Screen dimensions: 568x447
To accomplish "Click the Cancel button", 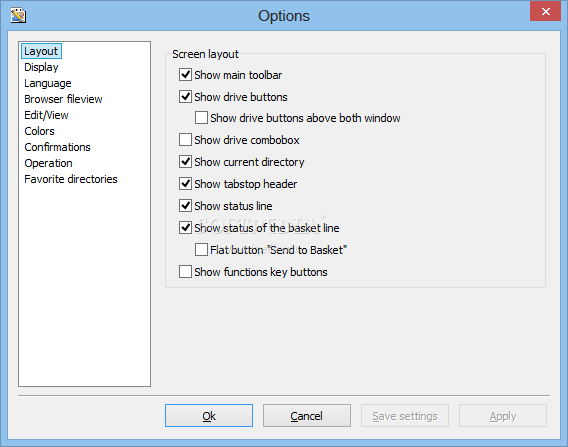I will point(307,415).
